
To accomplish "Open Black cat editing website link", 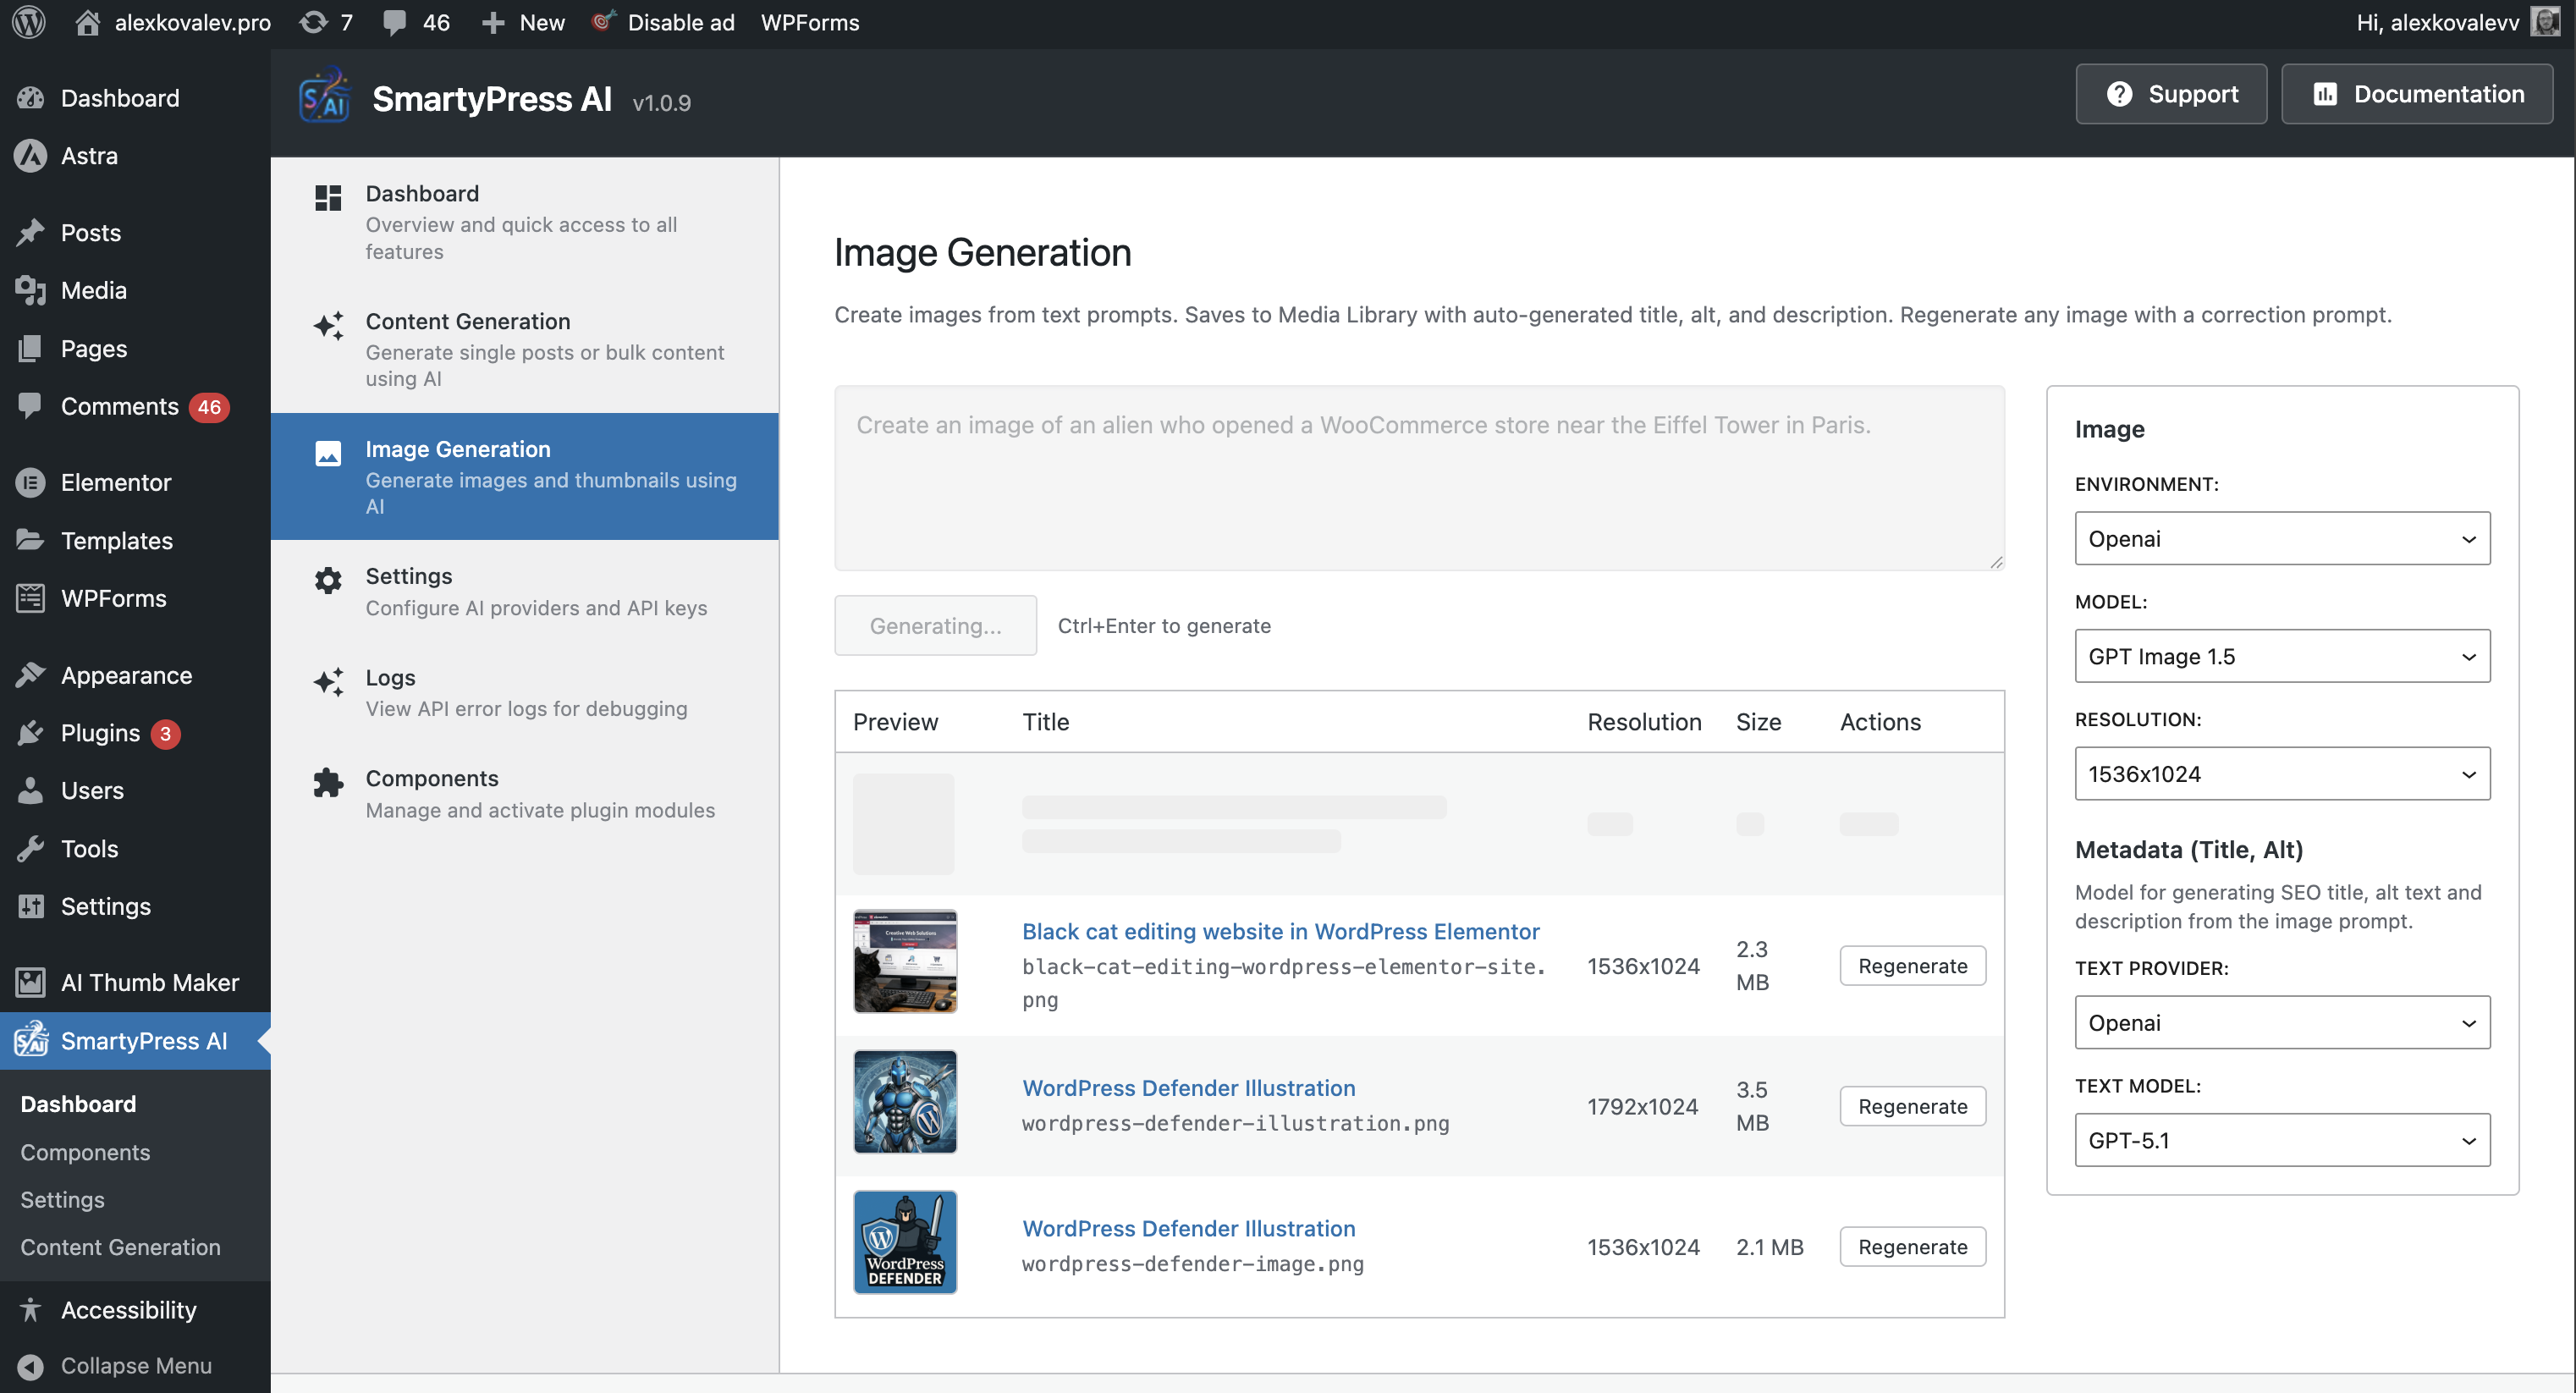I will click(1281, 931).
